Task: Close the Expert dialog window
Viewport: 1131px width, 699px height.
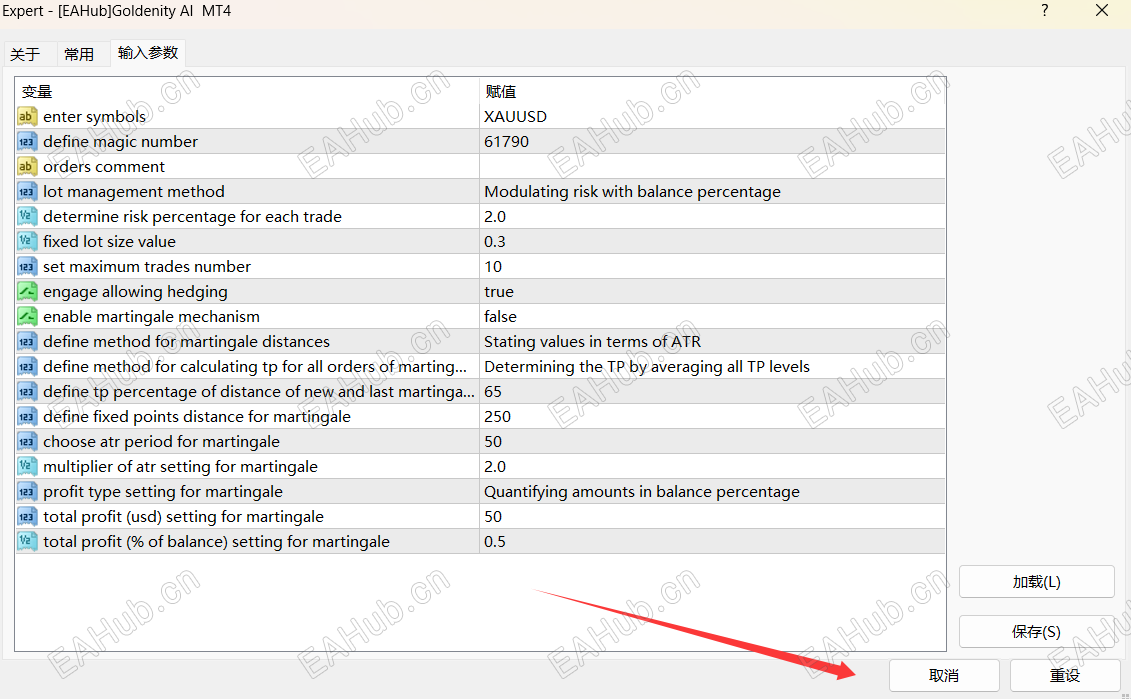Action: pyautogui.click(x=1101, y=11)
